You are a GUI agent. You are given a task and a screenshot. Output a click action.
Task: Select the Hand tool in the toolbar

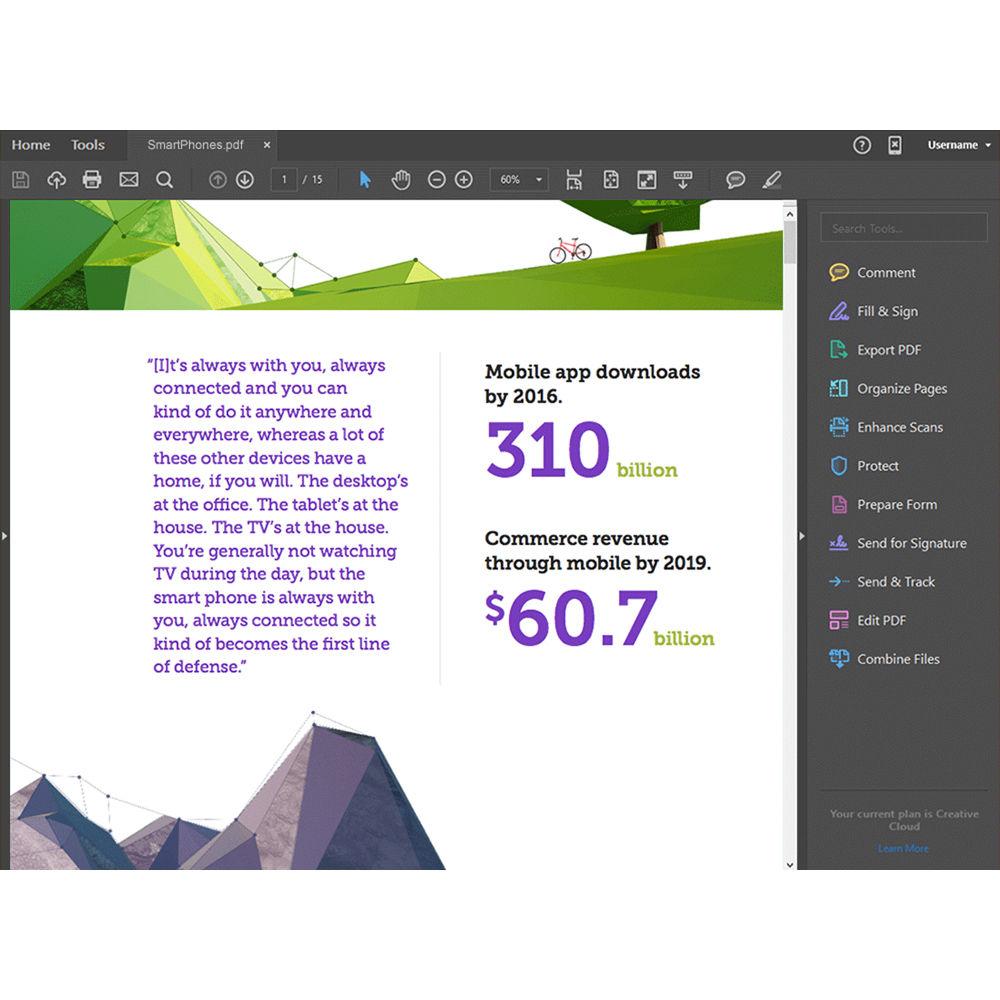tap(400, 180)
